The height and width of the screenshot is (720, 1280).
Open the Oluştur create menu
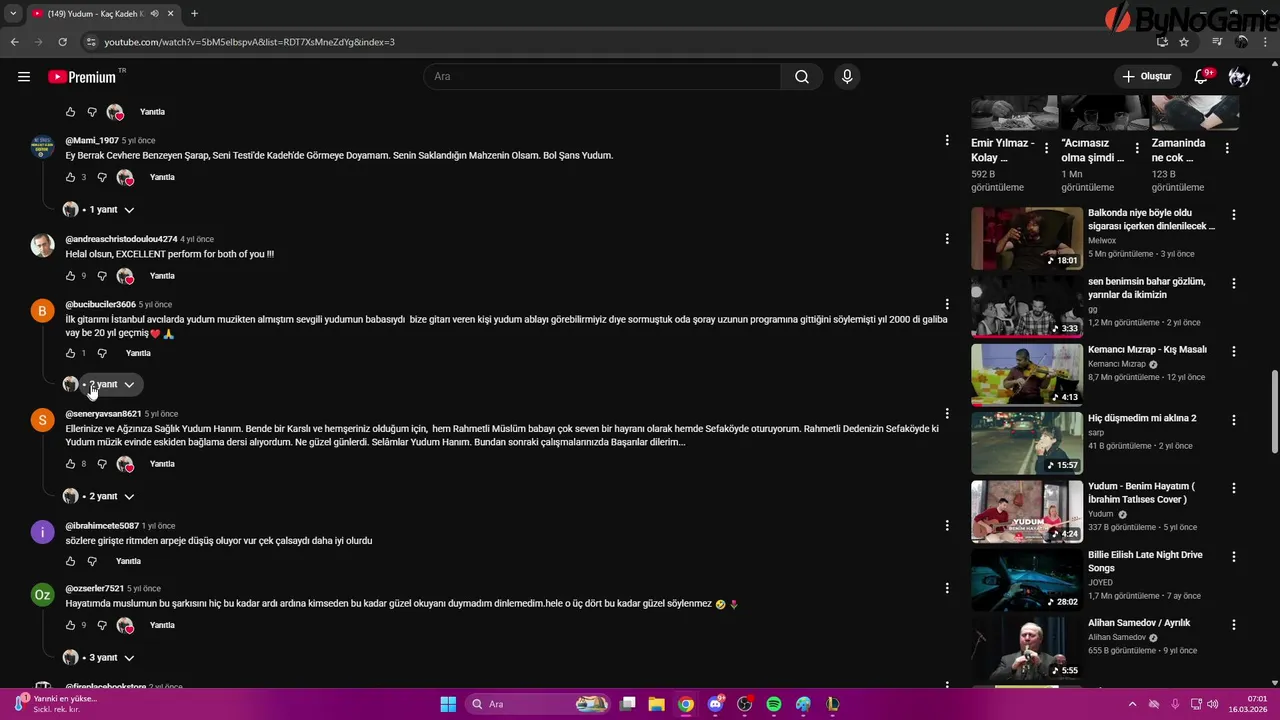(1147, 77)
